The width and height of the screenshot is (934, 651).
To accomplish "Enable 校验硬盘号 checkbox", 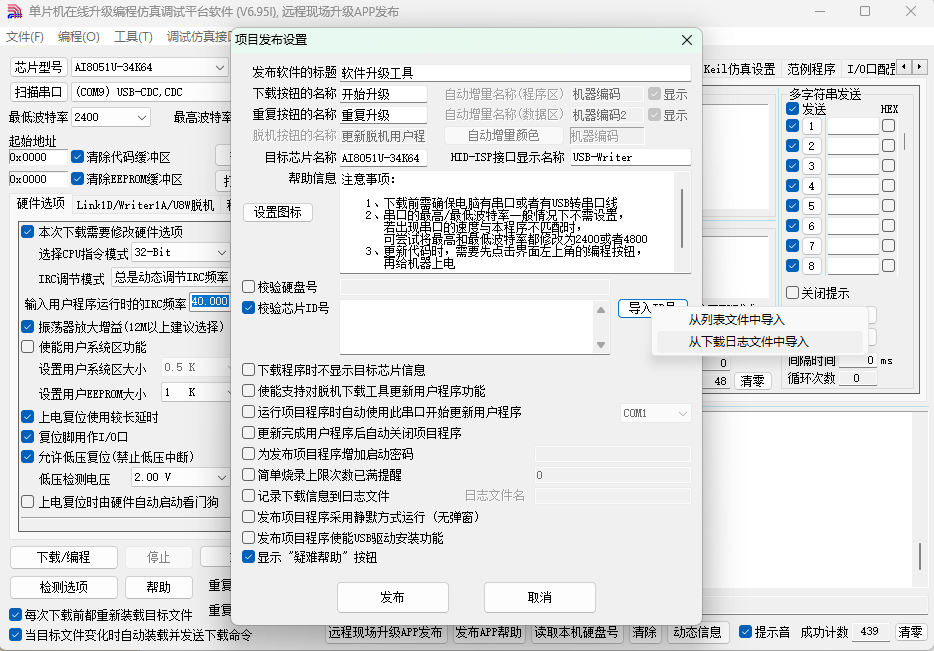I will [249, 286].
